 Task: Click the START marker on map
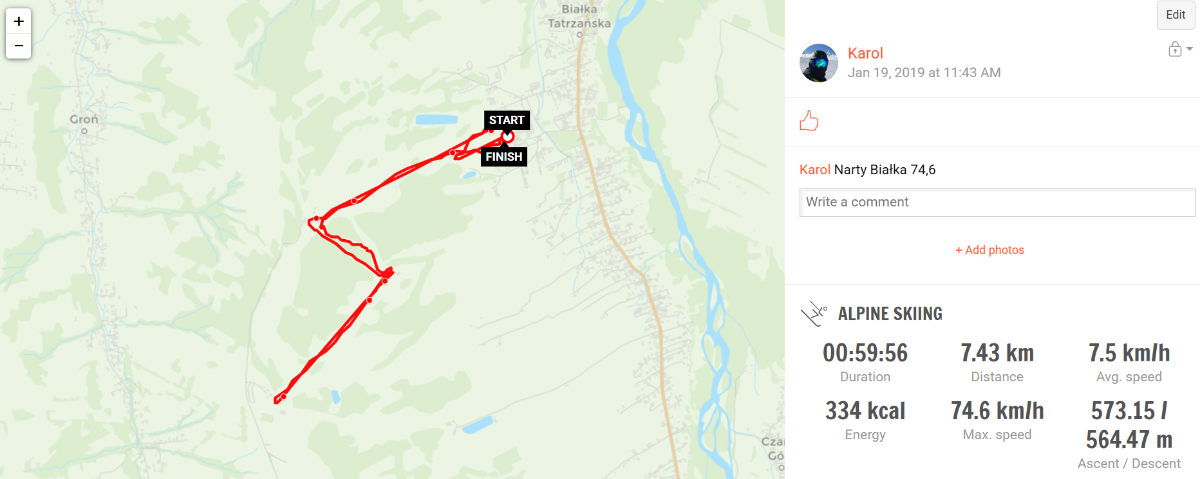[x=507, y=120]
